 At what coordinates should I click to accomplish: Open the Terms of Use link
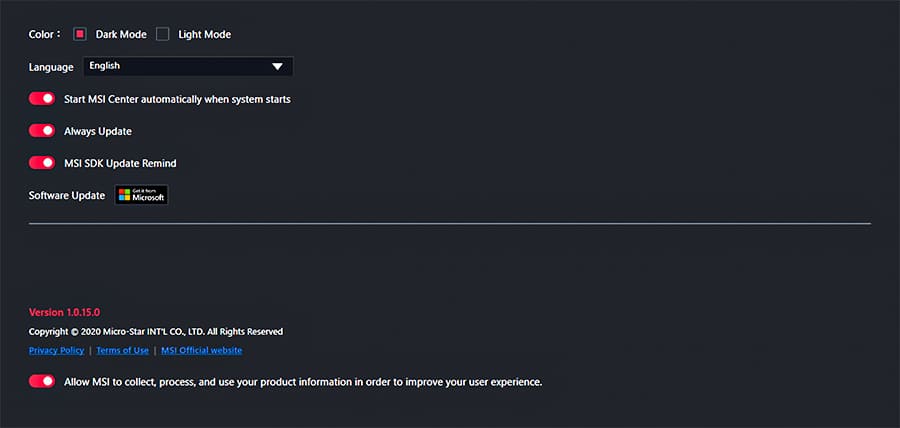click(x=122, y=351)
